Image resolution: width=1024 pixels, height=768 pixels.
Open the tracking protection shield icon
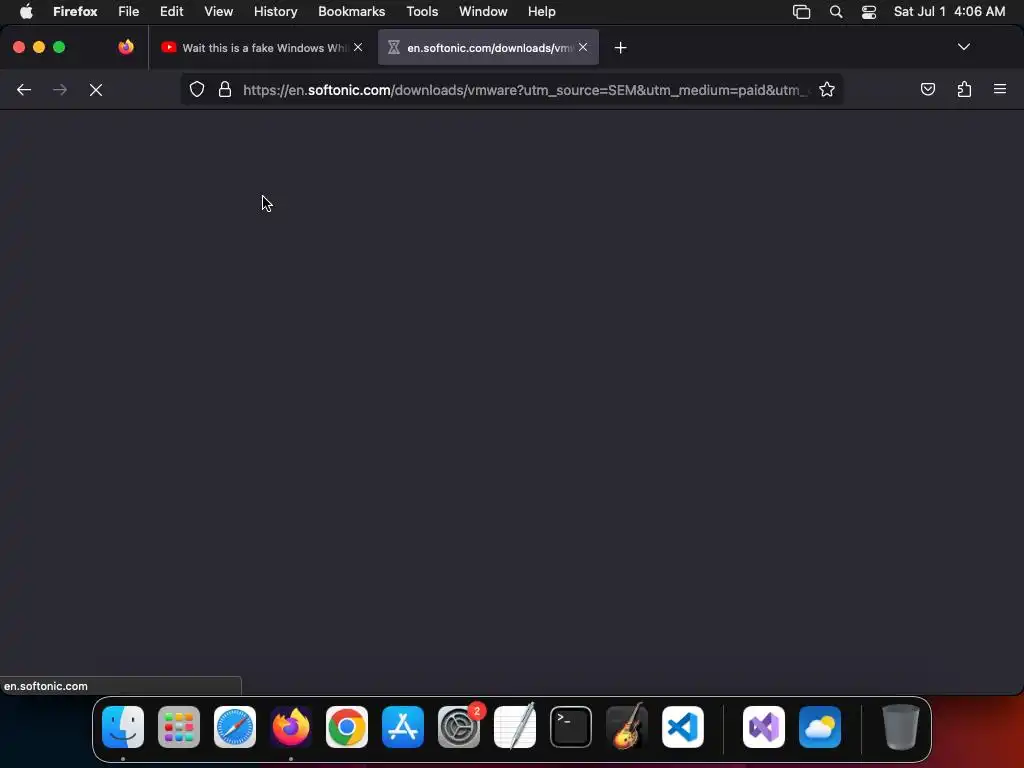point(197,89)
